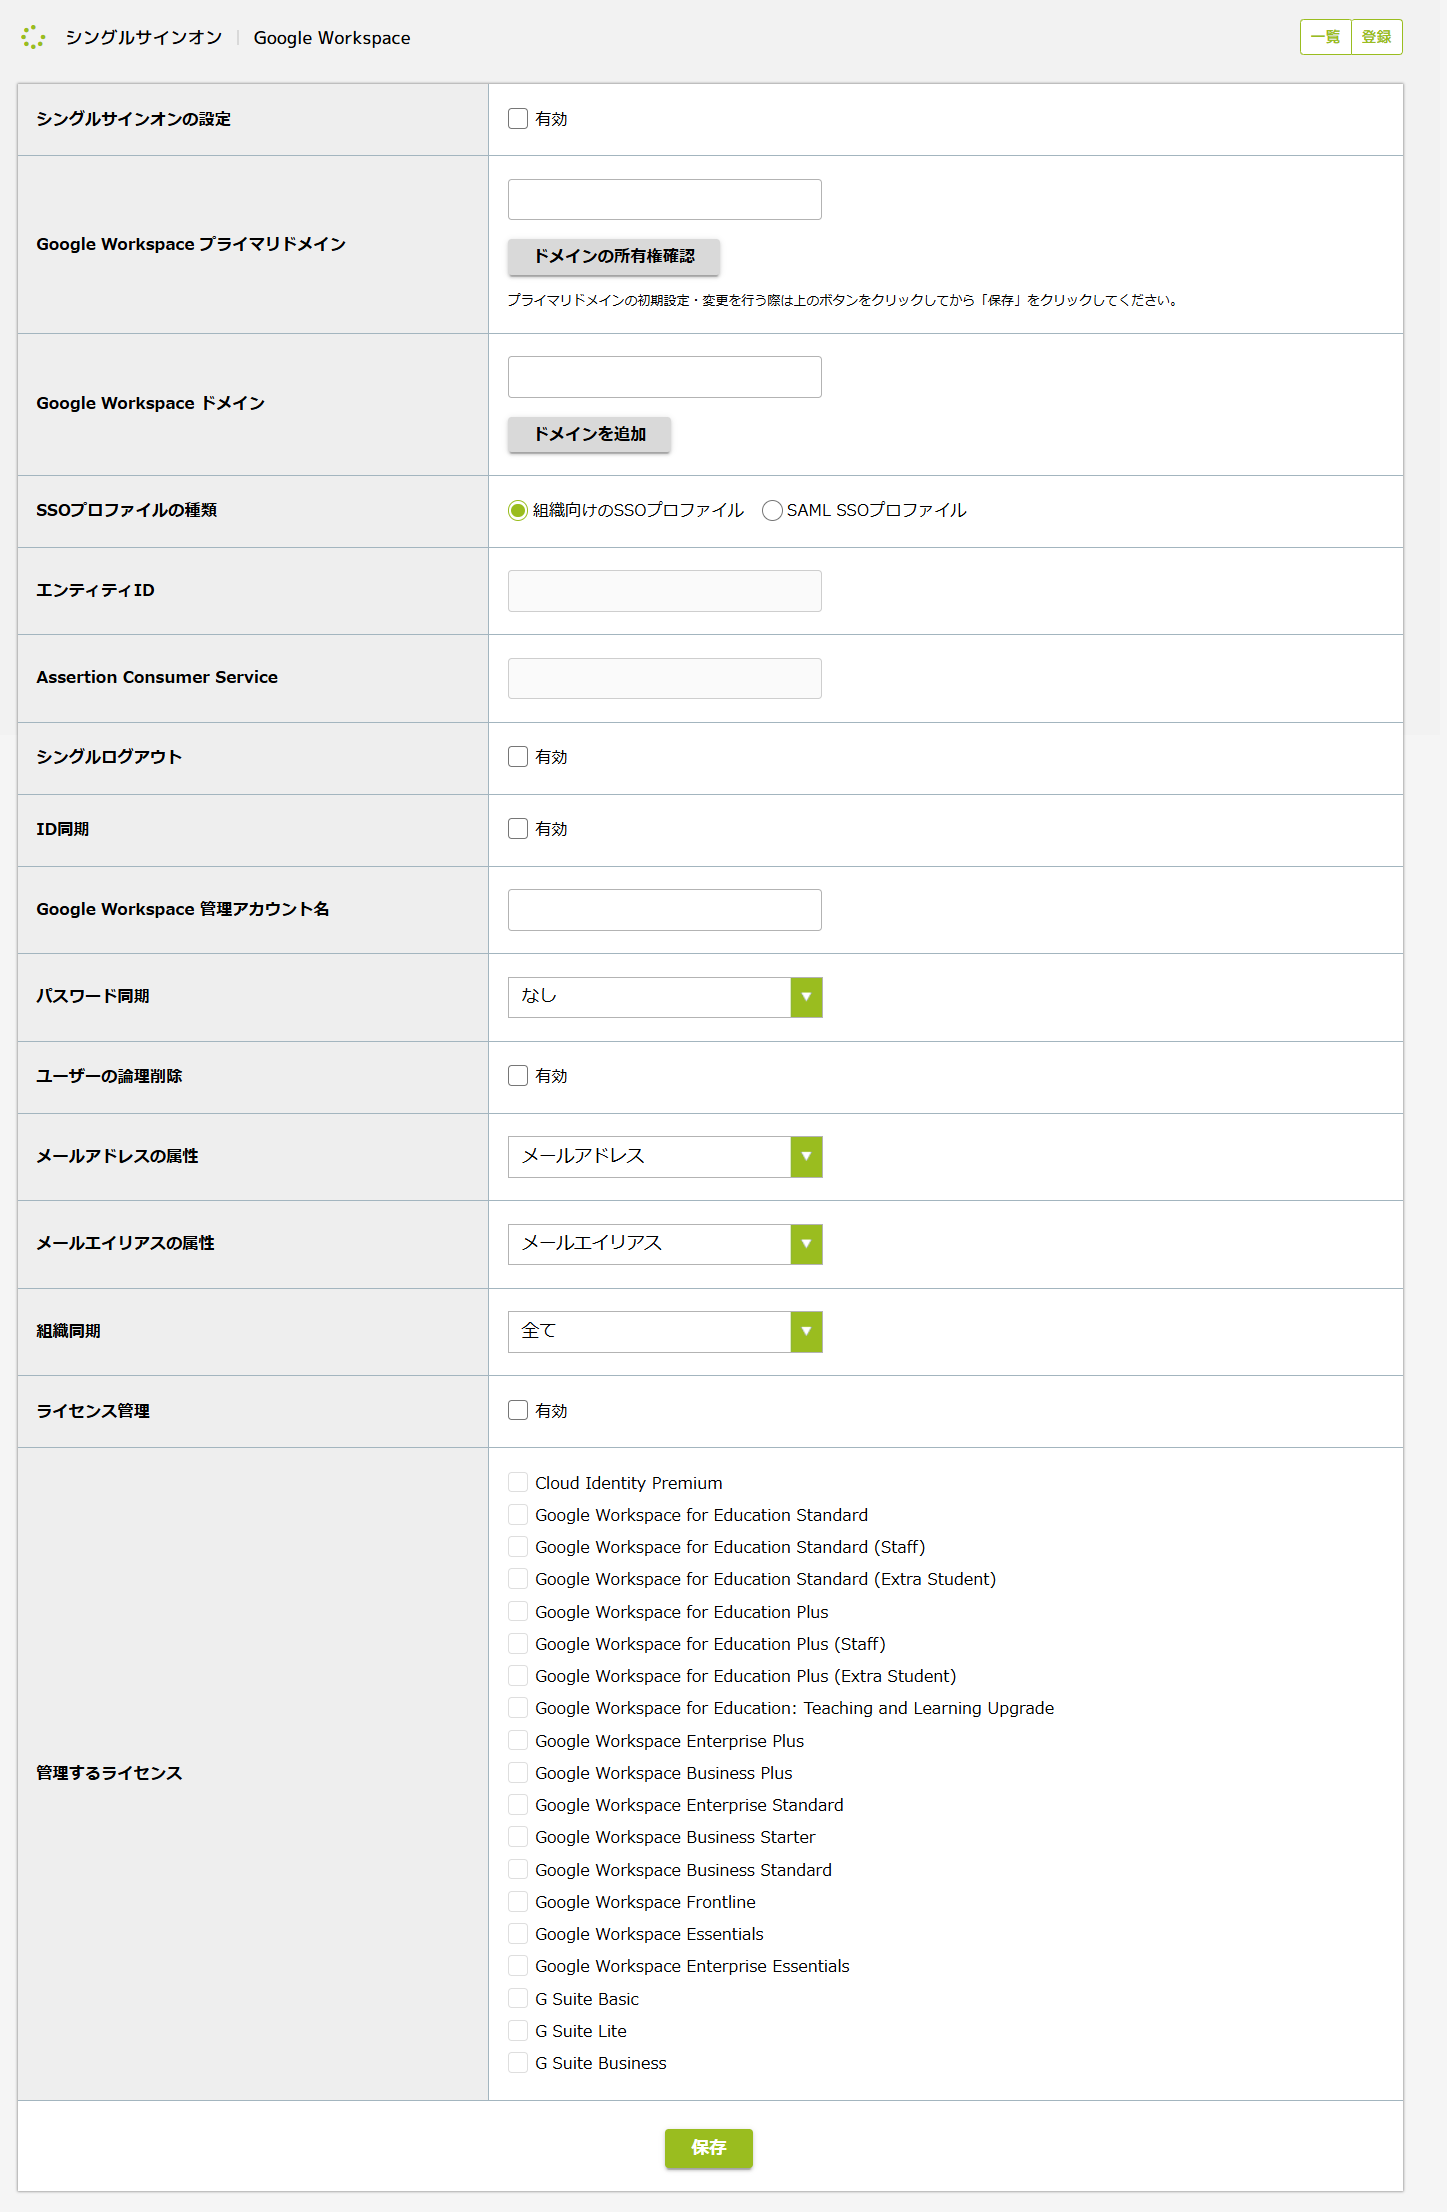The height and width of the screenshot is (2212, 1447).
Task: Open the 組織同期 dropdown arrow
Action: [x=806, y=1332]
